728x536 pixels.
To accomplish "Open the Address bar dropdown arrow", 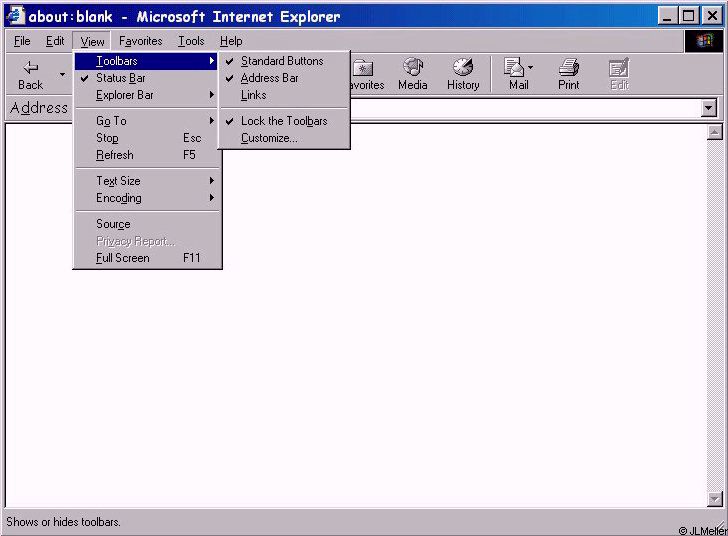I will tap(708, 108).
